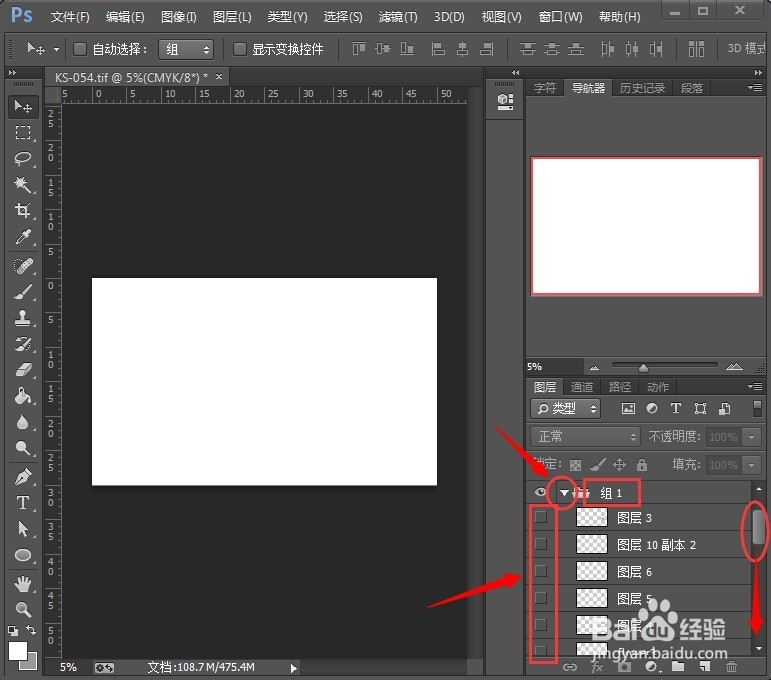Click navigator zoom out button

(x=594, y=367)
